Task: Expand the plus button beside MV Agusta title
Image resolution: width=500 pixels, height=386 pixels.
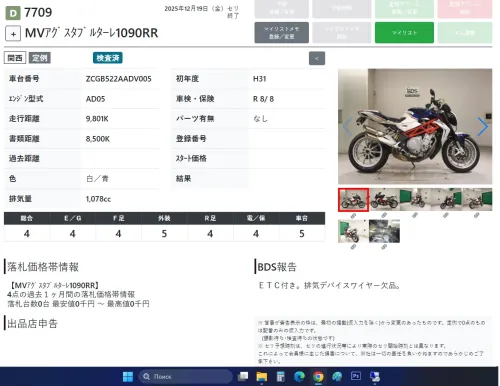Action: (13, 34)
